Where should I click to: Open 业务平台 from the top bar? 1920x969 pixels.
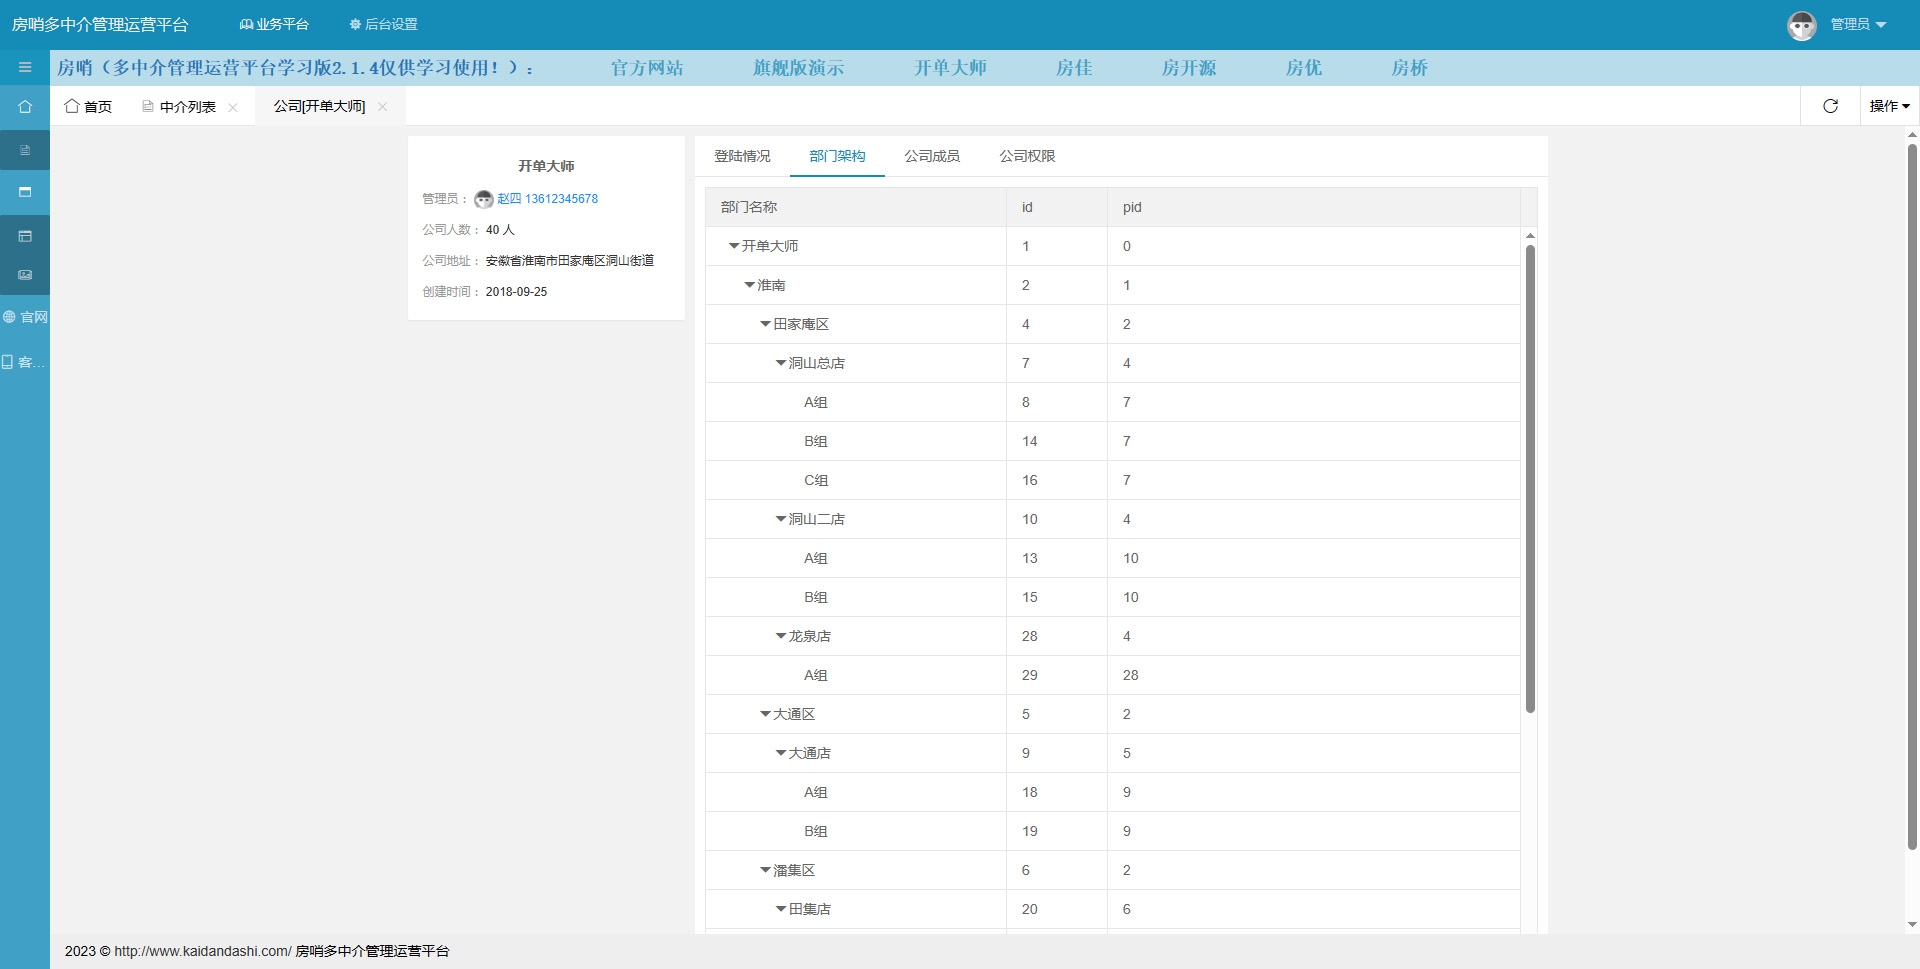coord(274,24)
